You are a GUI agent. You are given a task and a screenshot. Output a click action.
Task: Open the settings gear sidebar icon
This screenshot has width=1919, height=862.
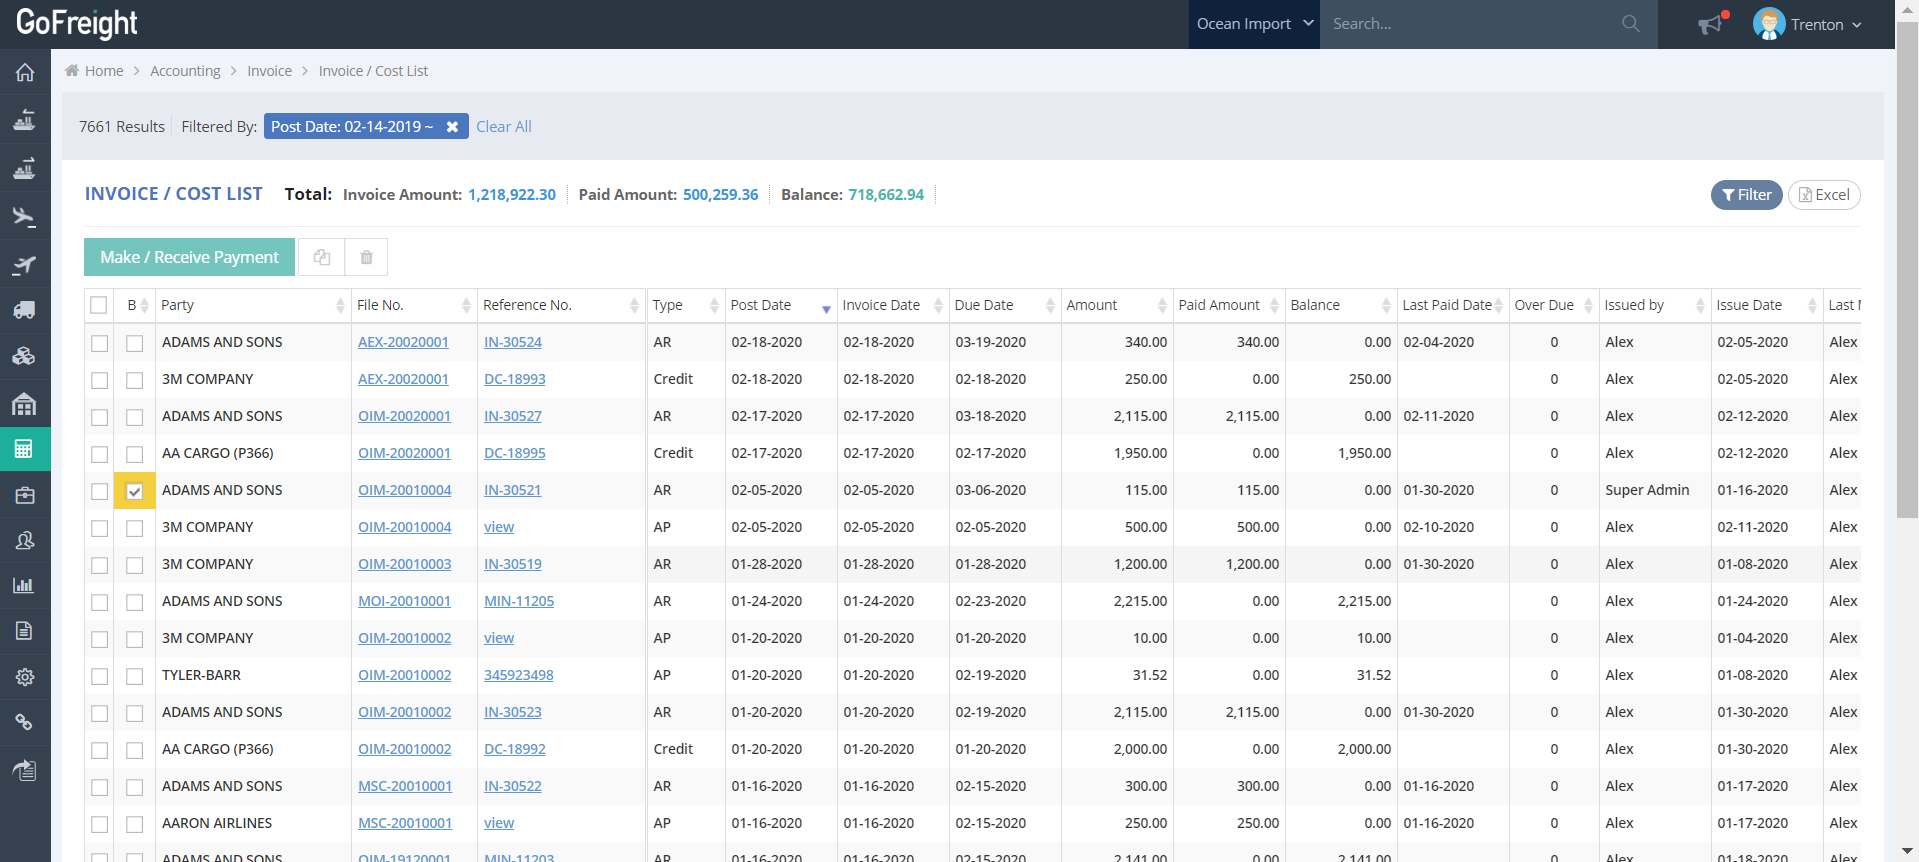coord(25,677)
